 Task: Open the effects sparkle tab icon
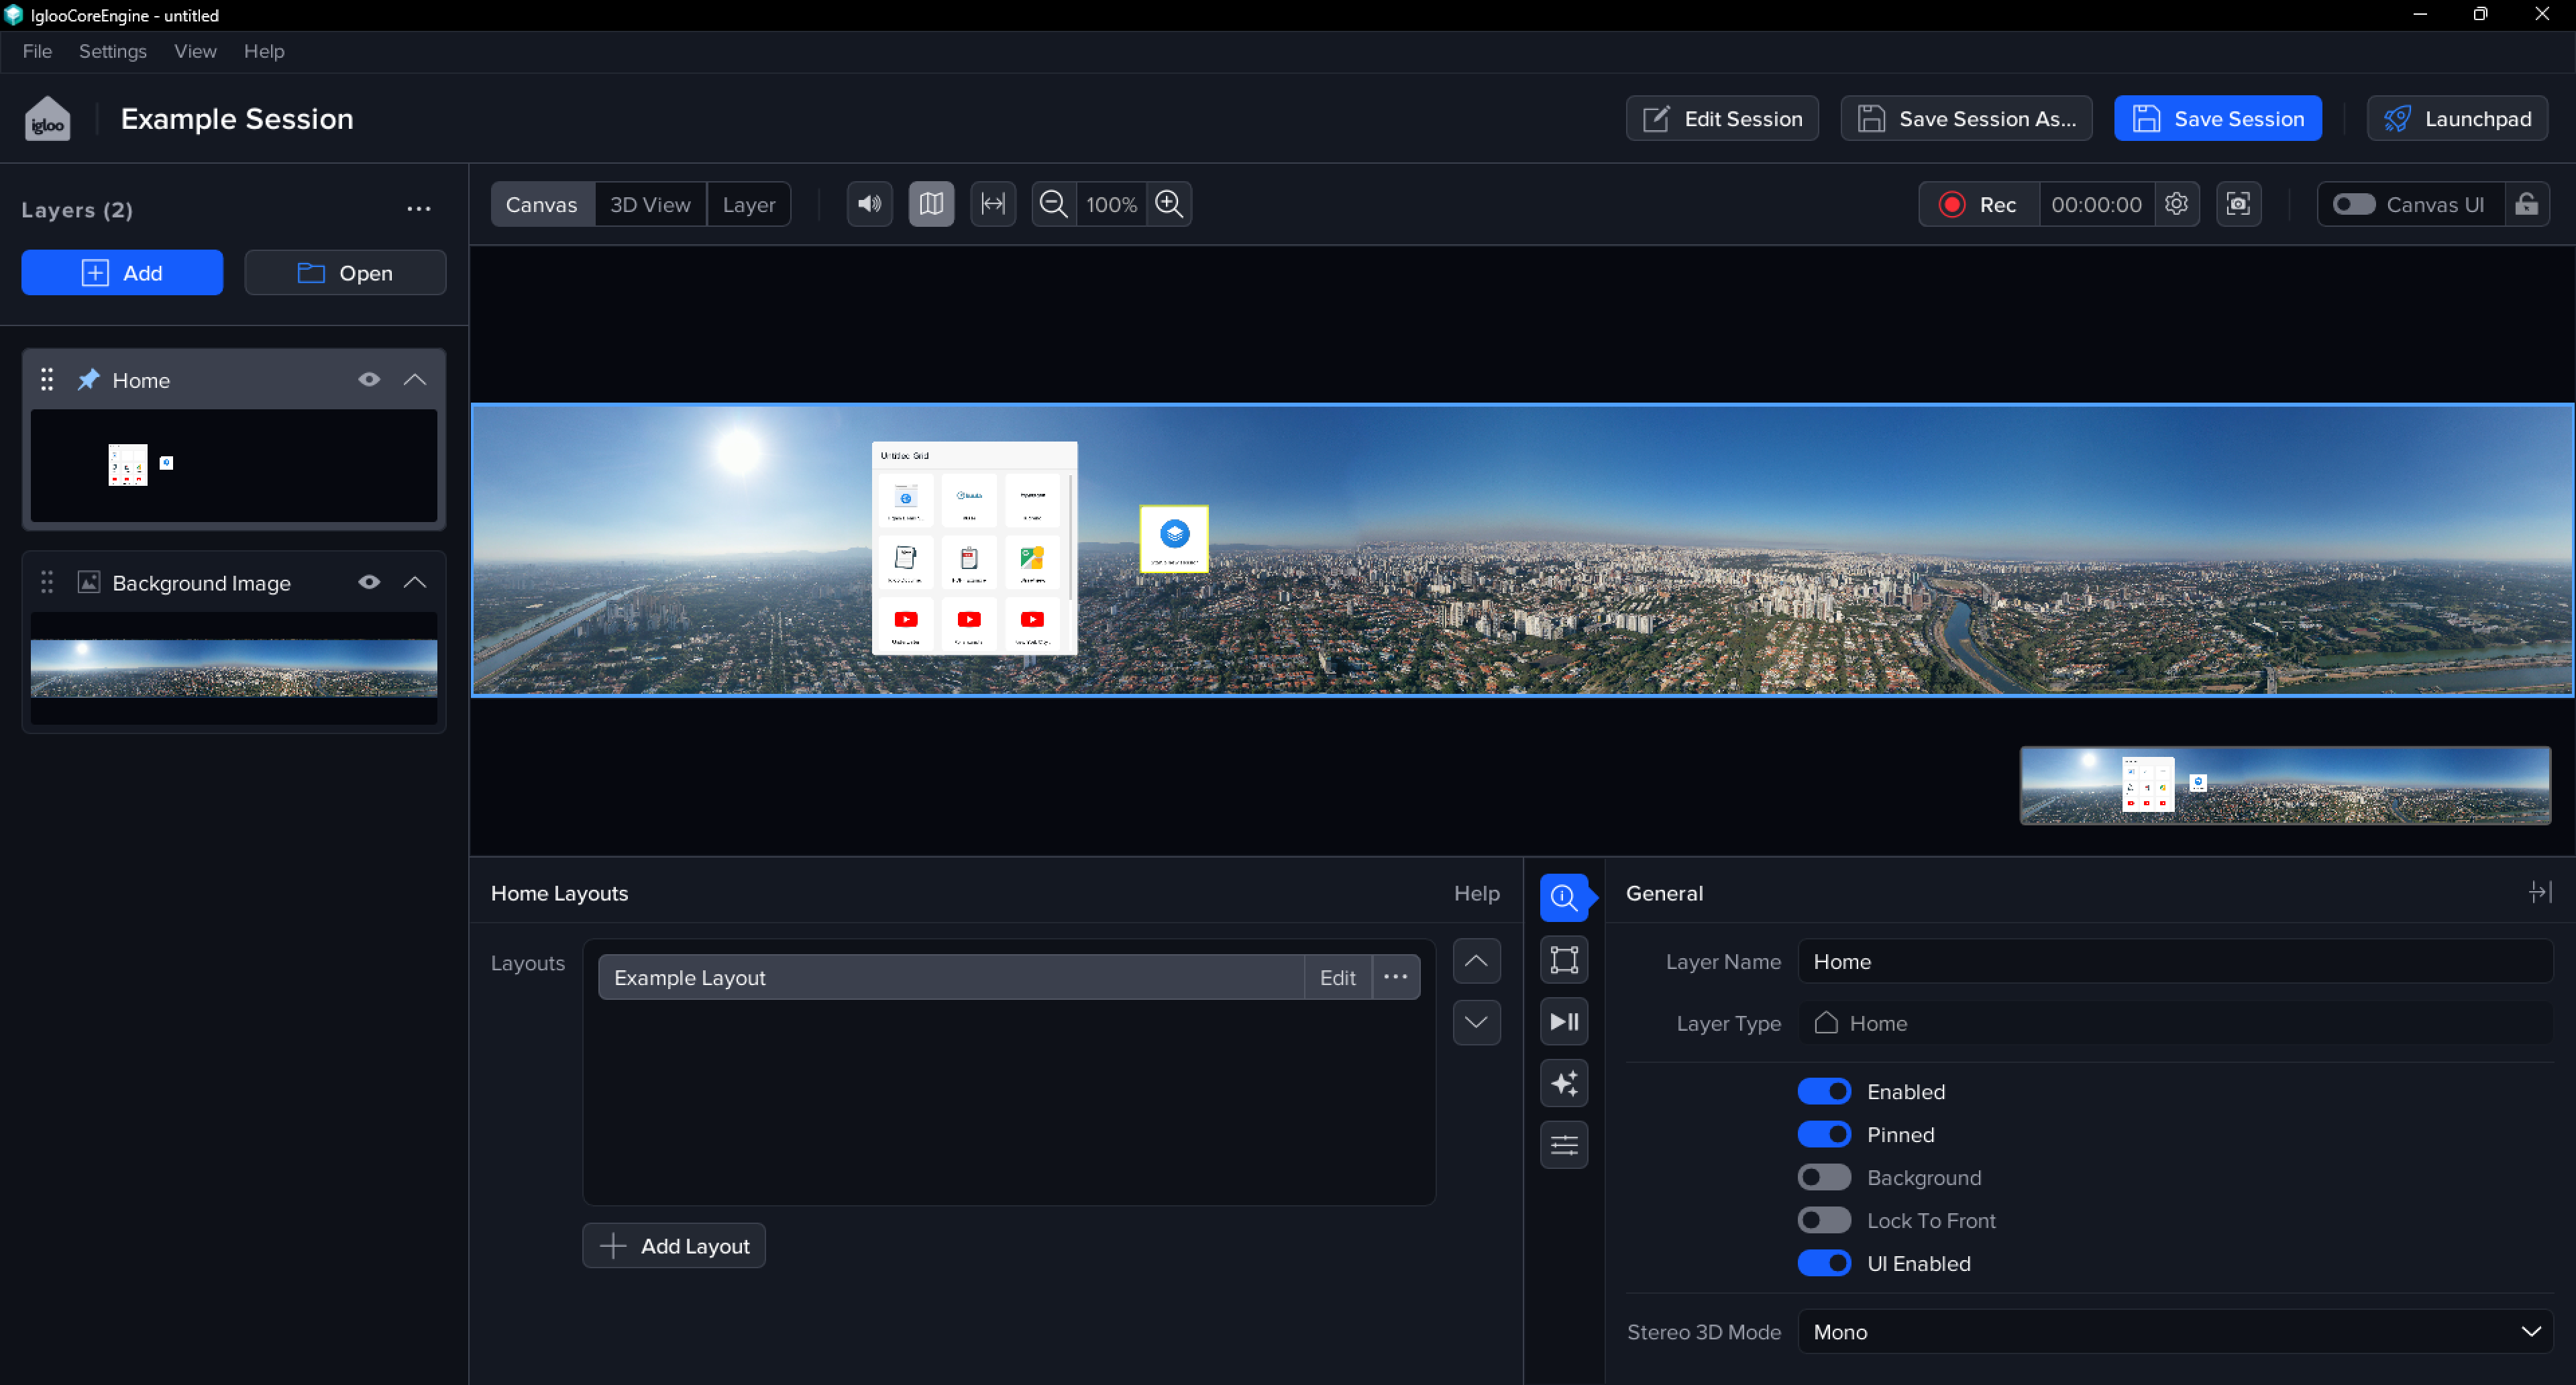(x=1563, y=1083)
